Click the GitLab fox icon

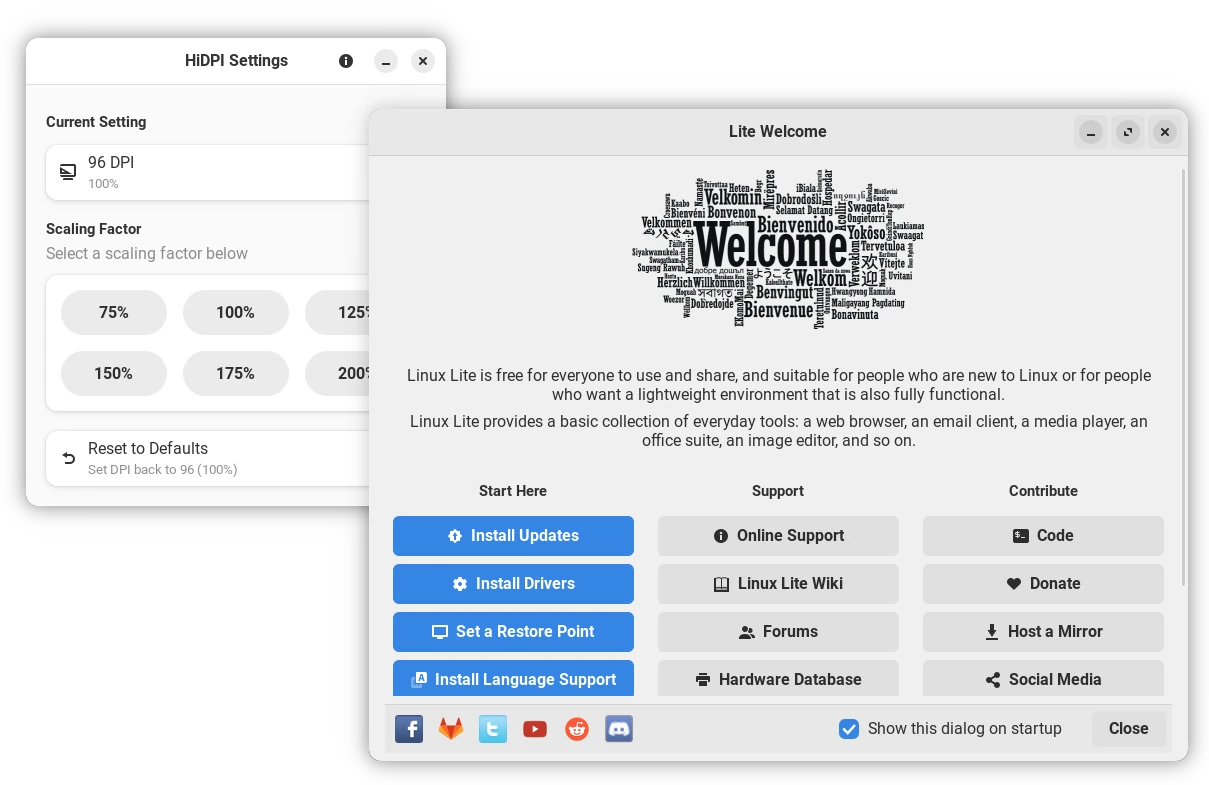[451, 729]
